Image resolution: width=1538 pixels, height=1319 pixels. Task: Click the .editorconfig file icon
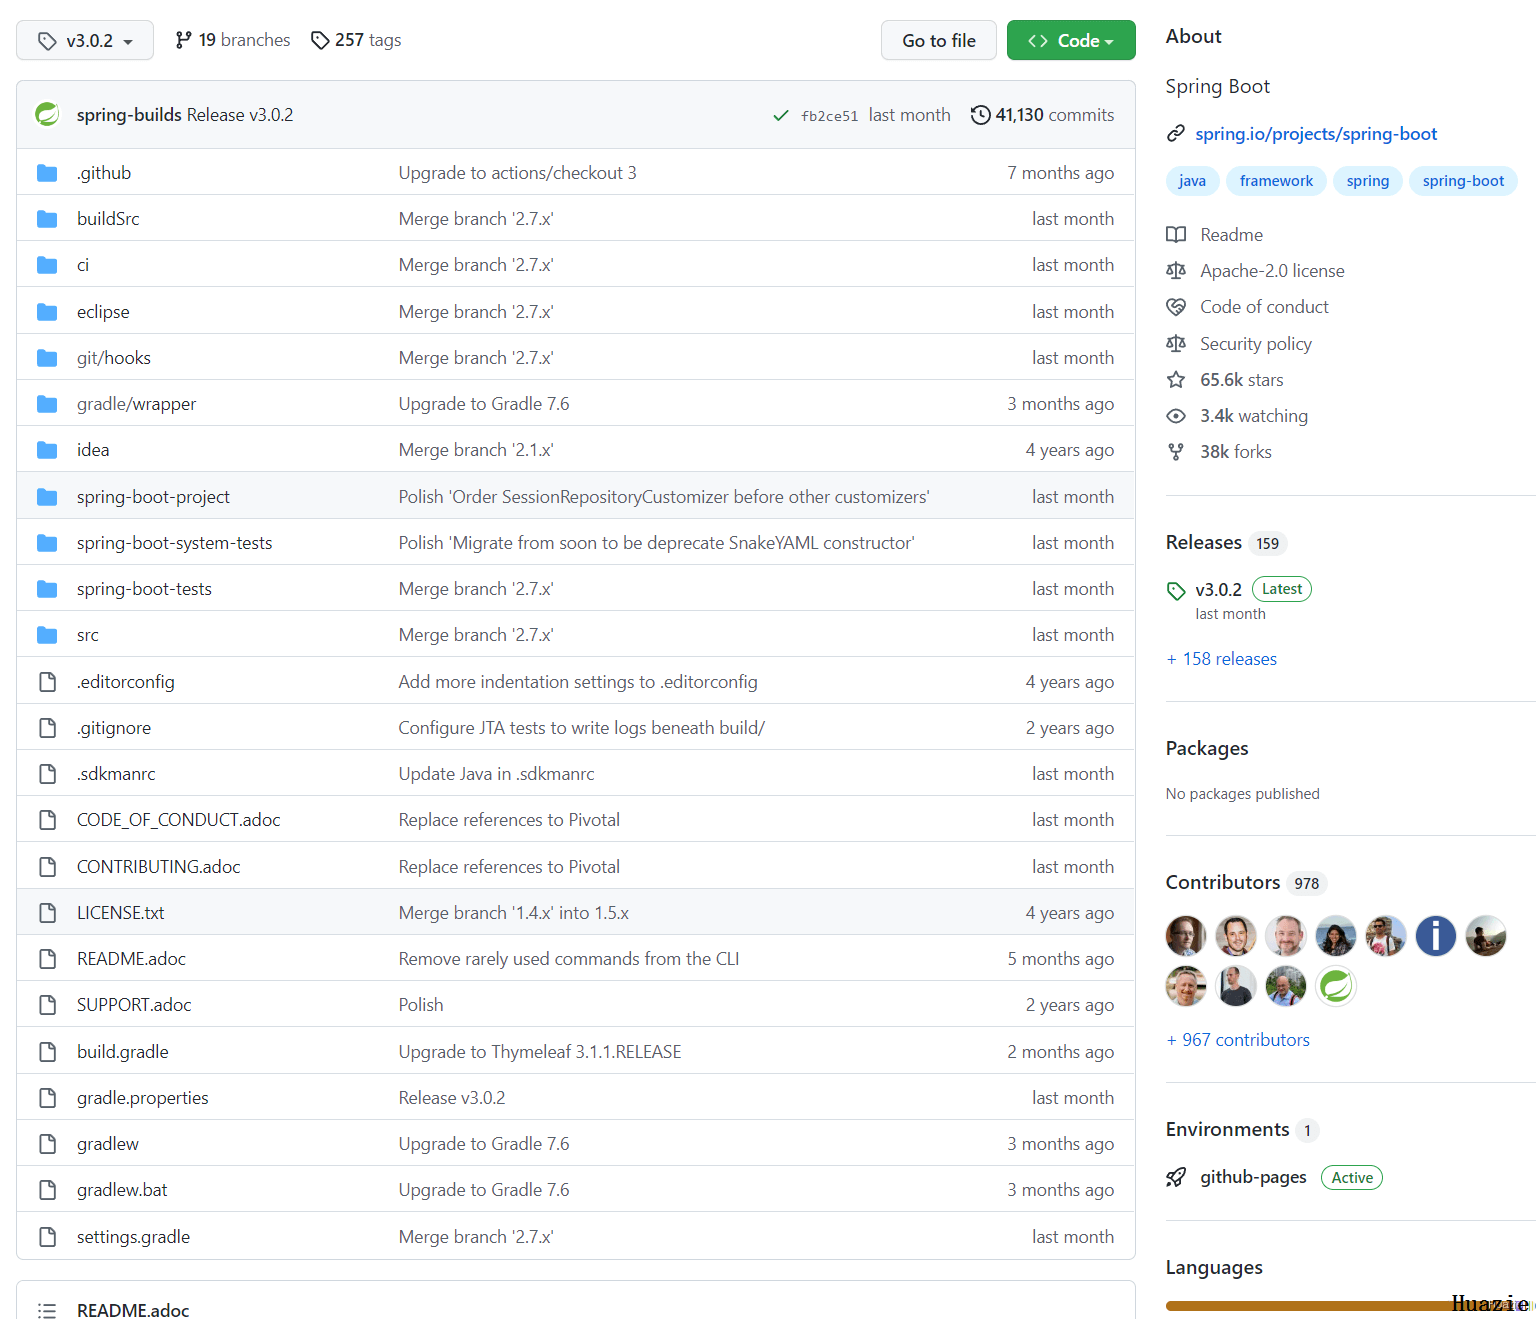coord(47,682)
